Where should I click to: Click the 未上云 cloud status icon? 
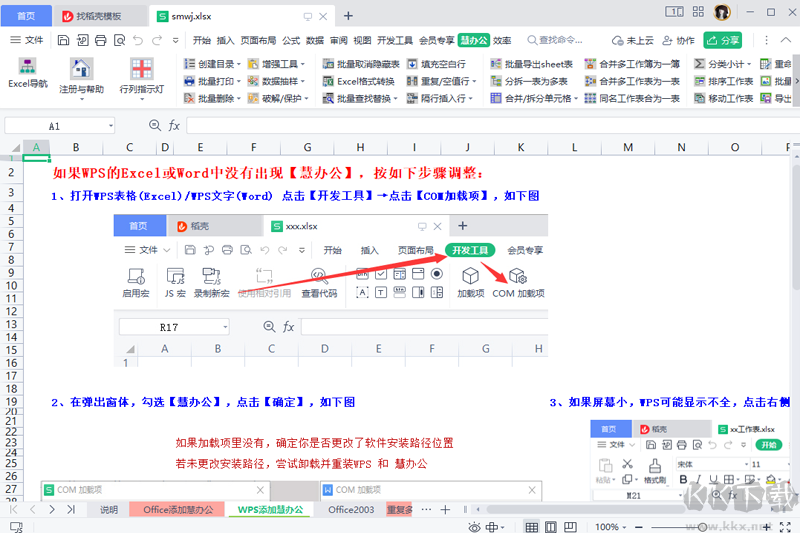tap(618, 40)
